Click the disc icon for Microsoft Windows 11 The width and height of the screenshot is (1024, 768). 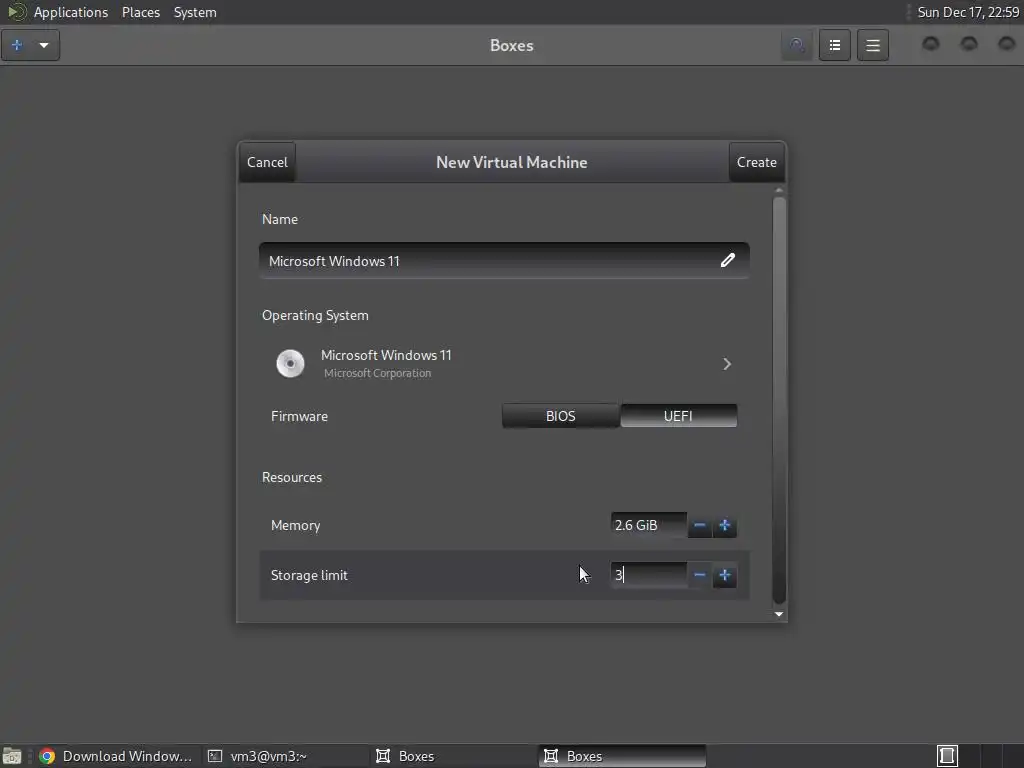290,364
